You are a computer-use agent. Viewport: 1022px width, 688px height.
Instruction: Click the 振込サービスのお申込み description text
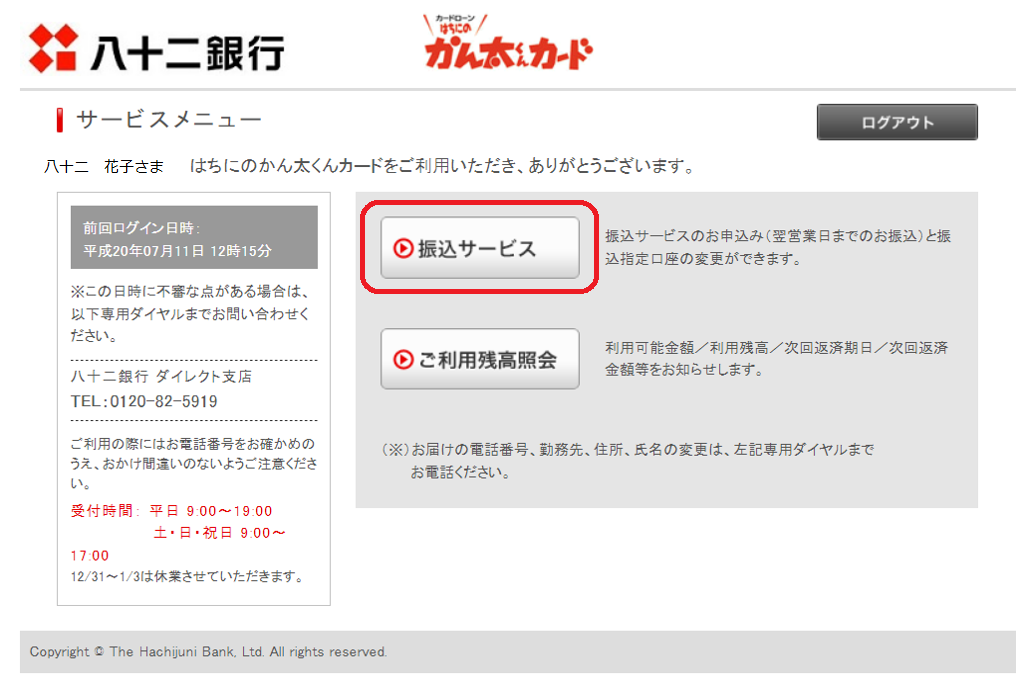coord(778,248)
